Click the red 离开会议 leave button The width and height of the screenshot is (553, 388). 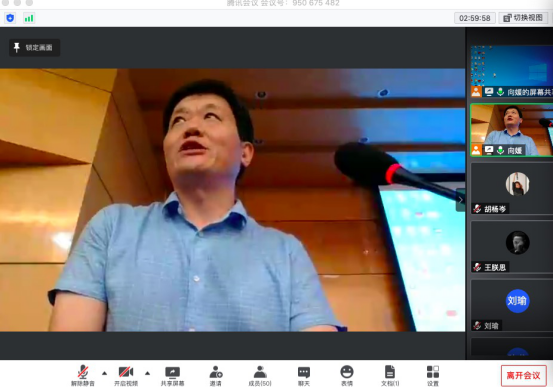524,376
